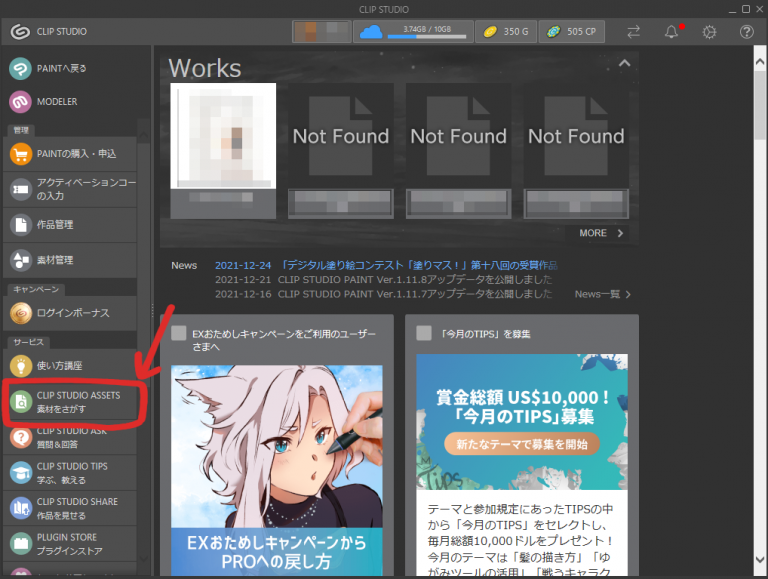Open settings gear icon
Viewport: 768px width, 579px height.
click(709, 32)
